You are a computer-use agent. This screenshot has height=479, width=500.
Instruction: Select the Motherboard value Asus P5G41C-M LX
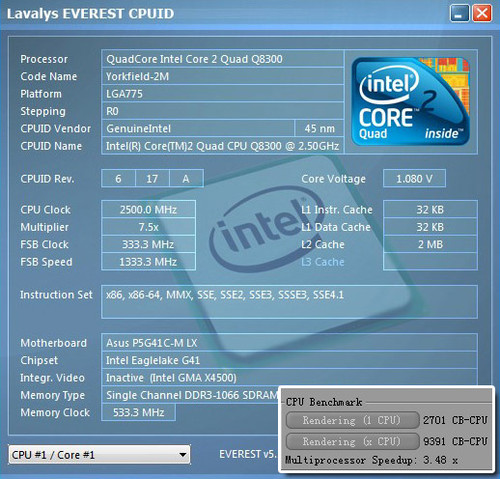tap(289, 343)
